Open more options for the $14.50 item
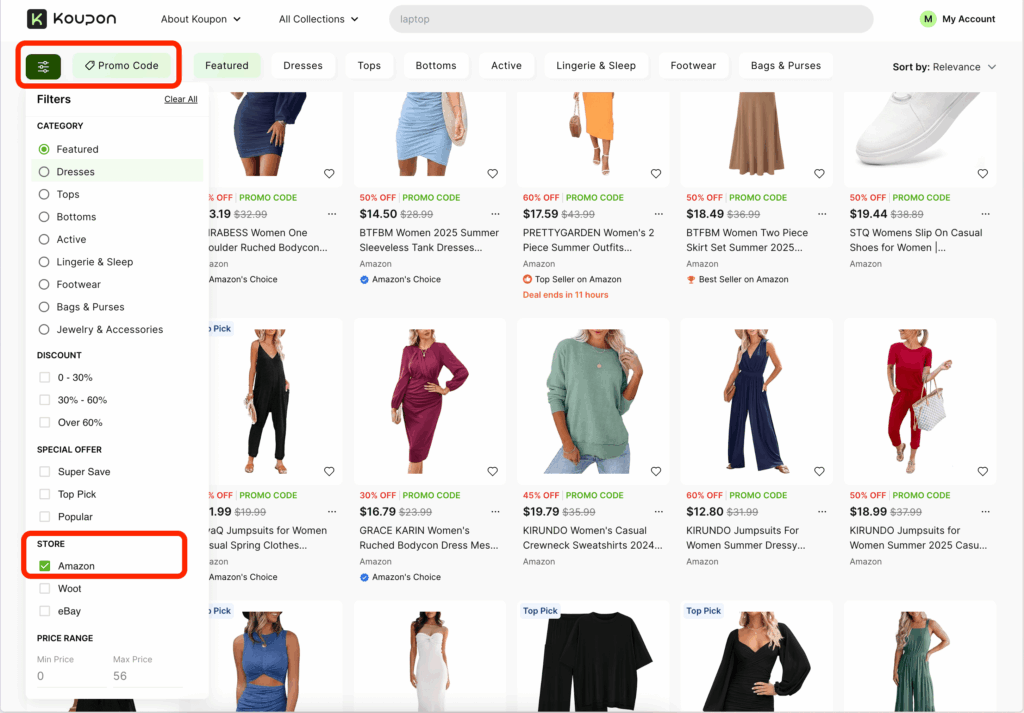The height and width of the screenshot is (713, 1024). 495,214
